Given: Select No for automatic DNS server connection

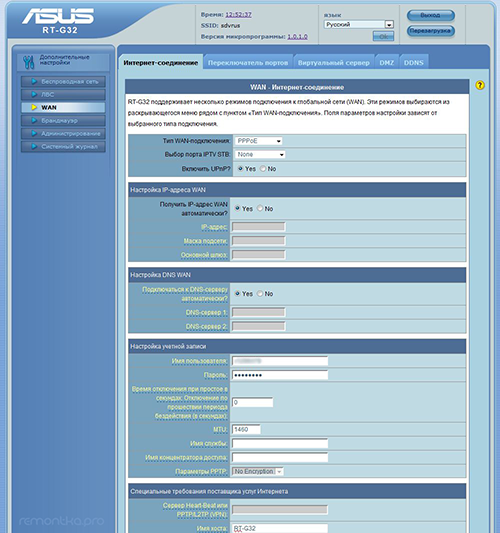Looking at the screenshot, I should (260, 293).
